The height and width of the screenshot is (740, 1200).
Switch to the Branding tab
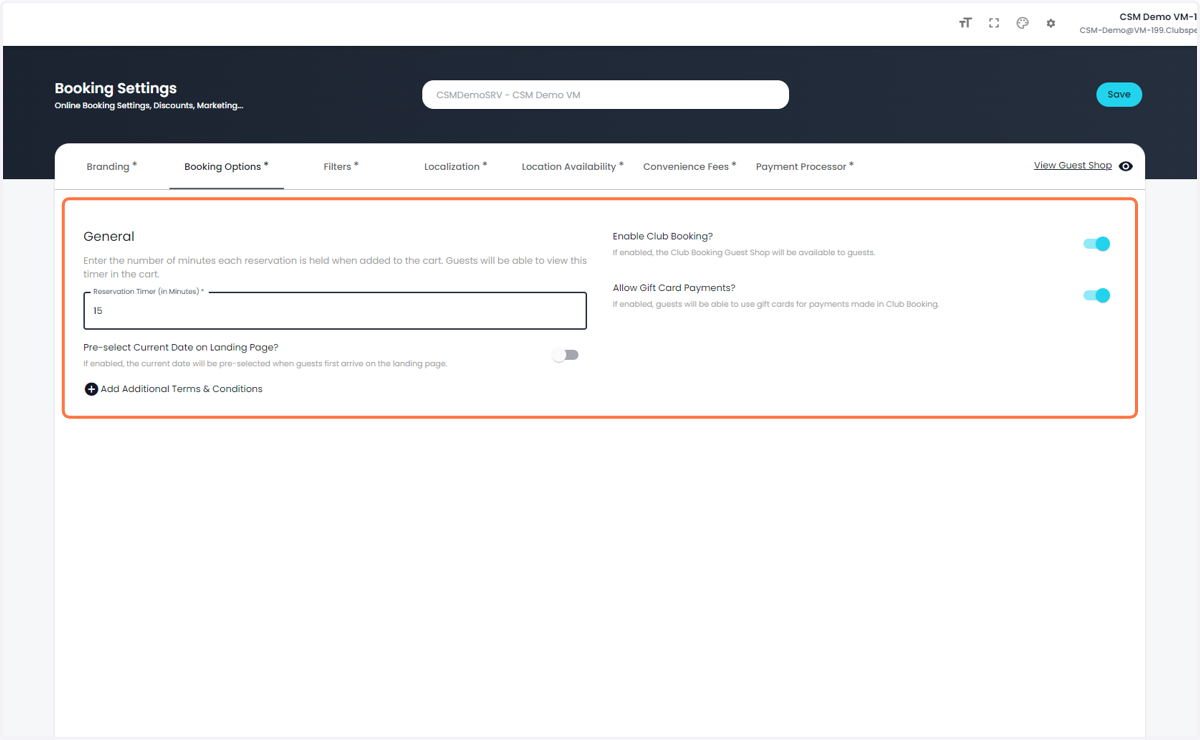click(x=112, y=167)
